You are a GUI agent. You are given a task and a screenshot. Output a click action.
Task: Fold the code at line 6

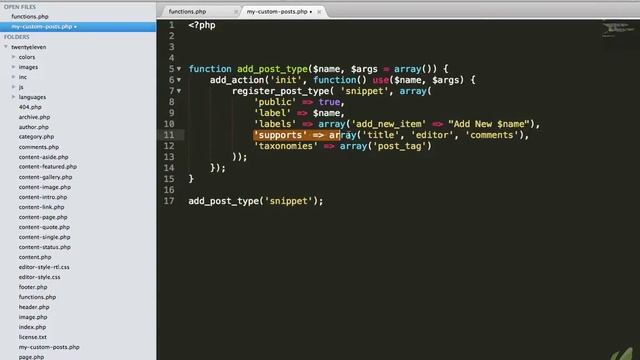pyautogui.click(x=179, y=80)
